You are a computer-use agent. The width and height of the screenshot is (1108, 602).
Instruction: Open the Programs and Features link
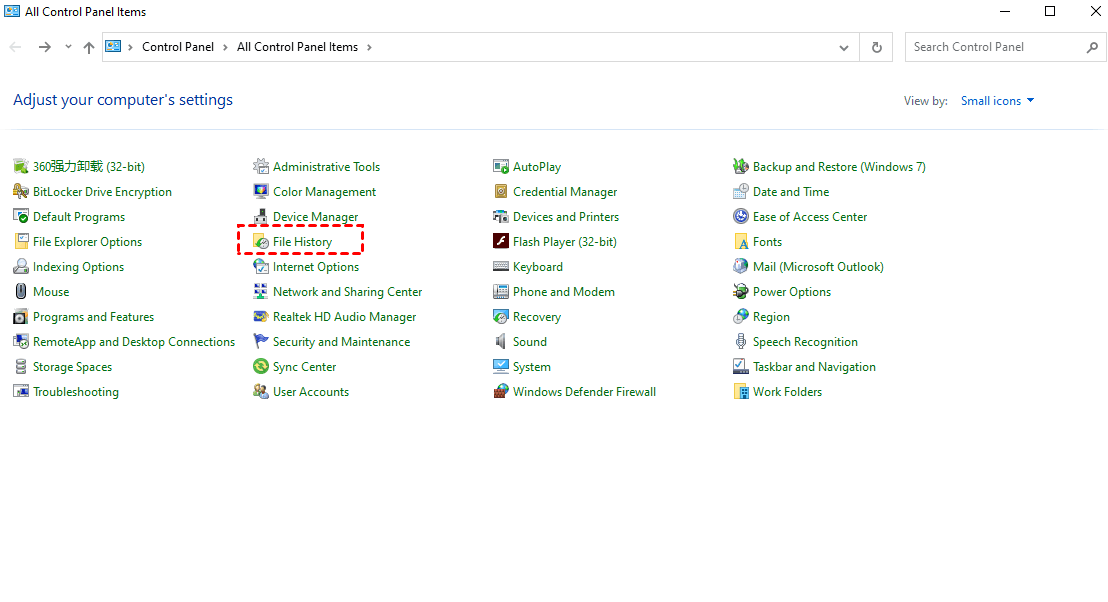(93, 317)
